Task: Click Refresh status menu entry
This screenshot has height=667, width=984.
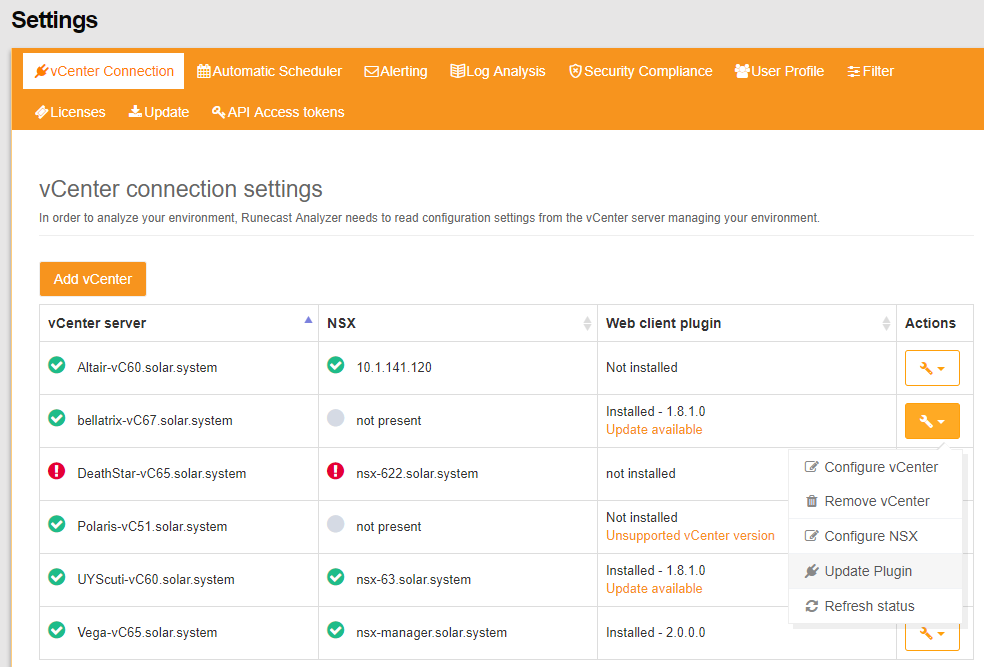Action: [875, 606]
